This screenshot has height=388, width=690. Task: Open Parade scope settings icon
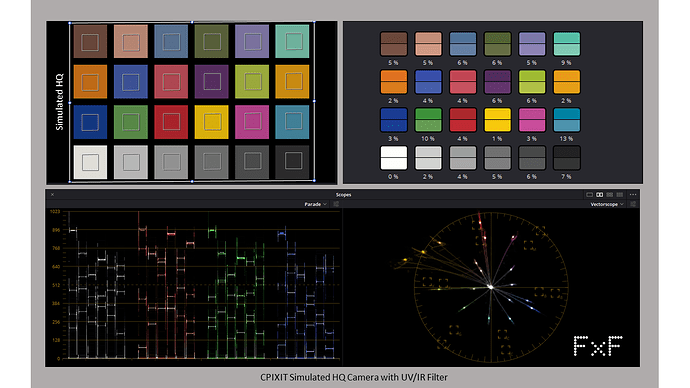tap(336, 204)
